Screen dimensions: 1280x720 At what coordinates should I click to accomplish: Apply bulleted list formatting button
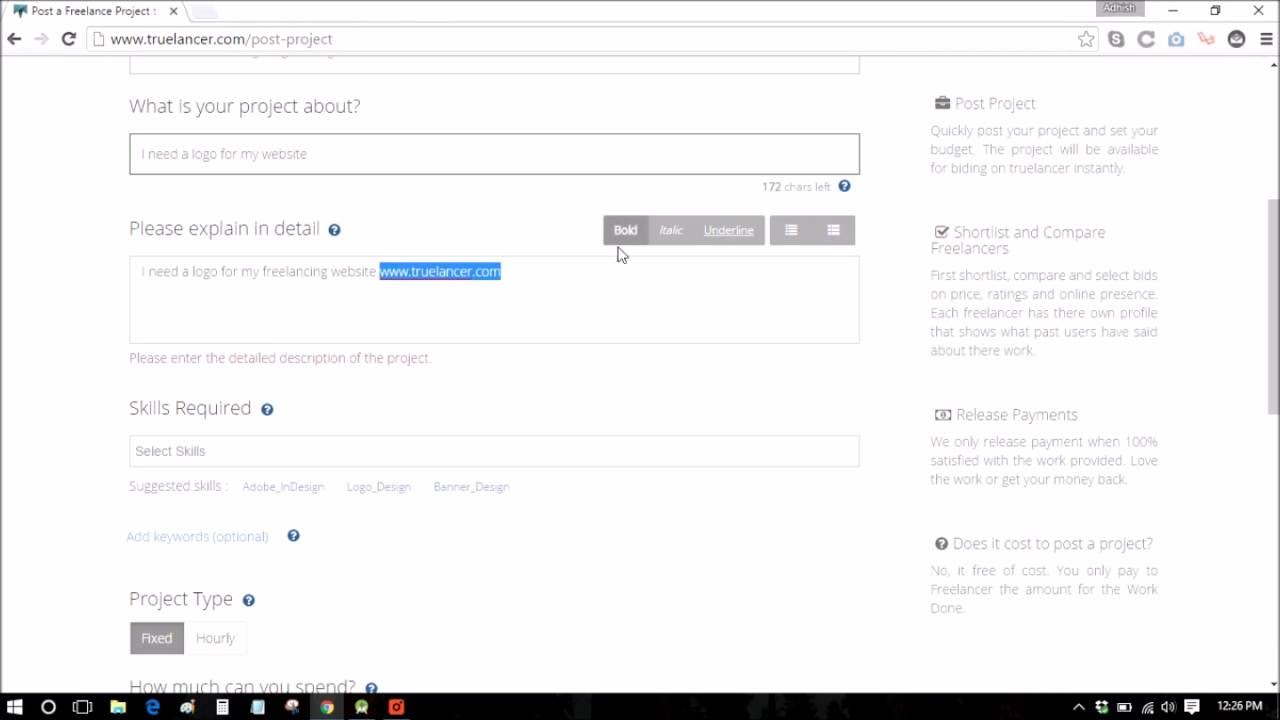[x=791, y=230]
